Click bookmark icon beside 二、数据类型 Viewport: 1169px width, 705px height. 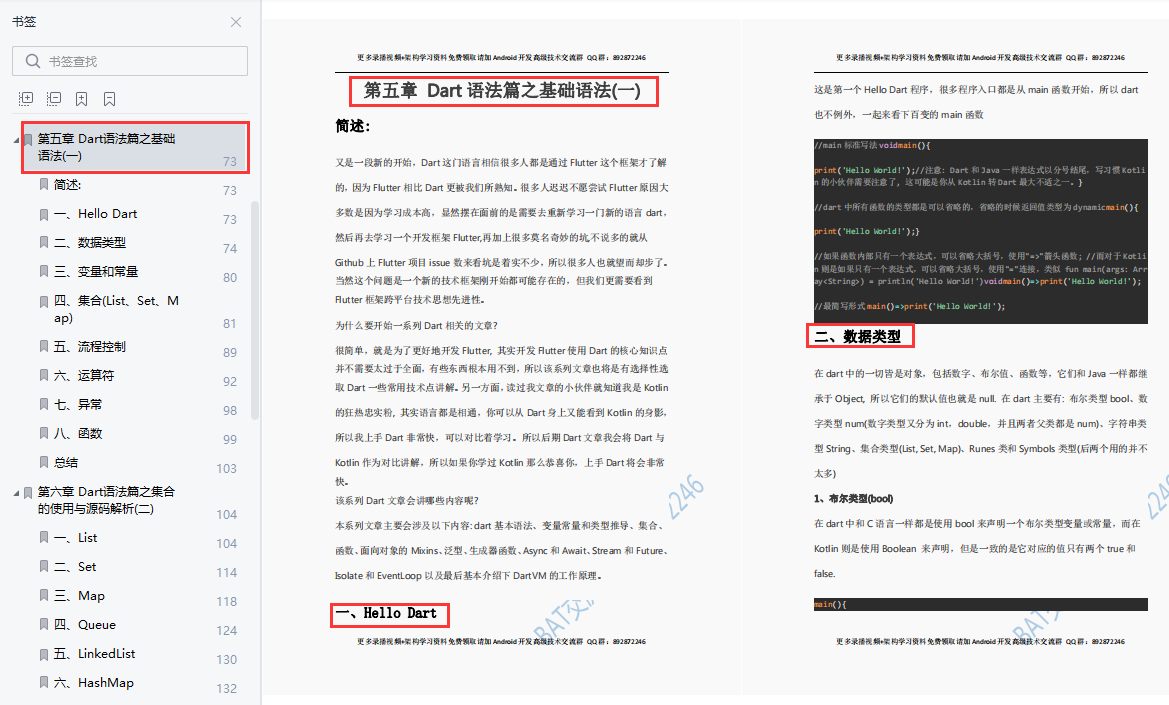(44, 243)
